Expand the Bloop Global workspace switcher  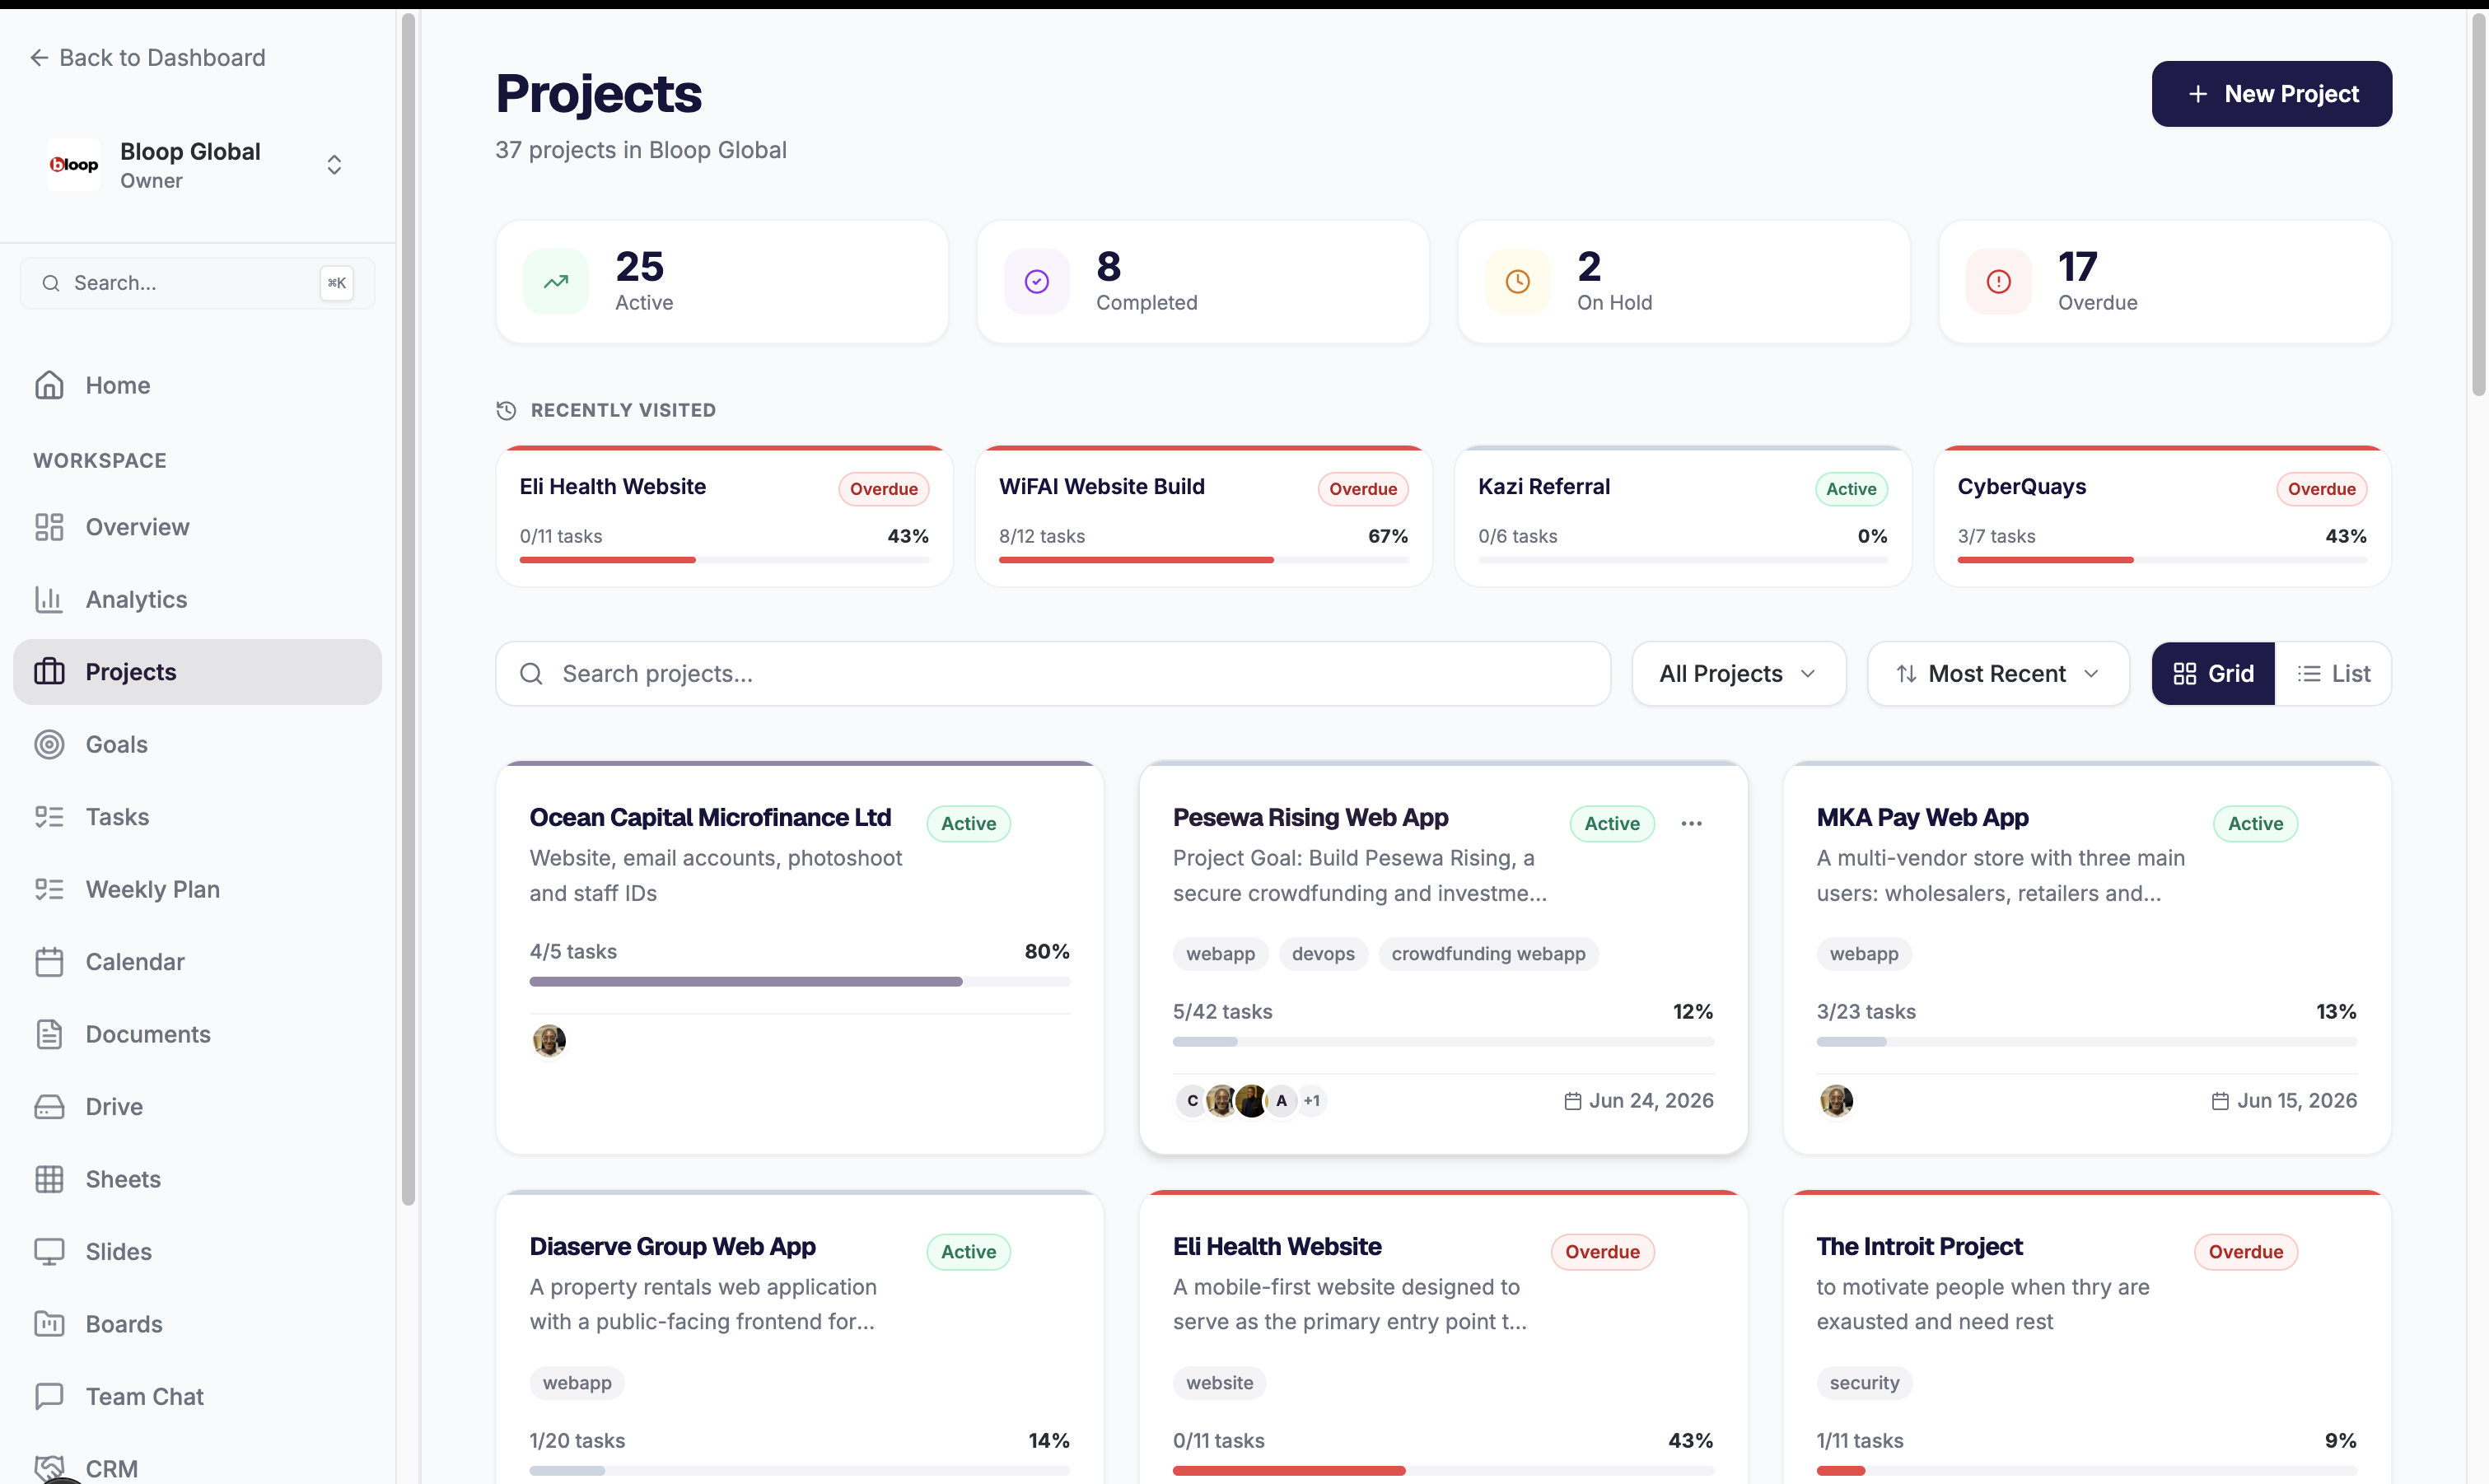coord(334,164)
